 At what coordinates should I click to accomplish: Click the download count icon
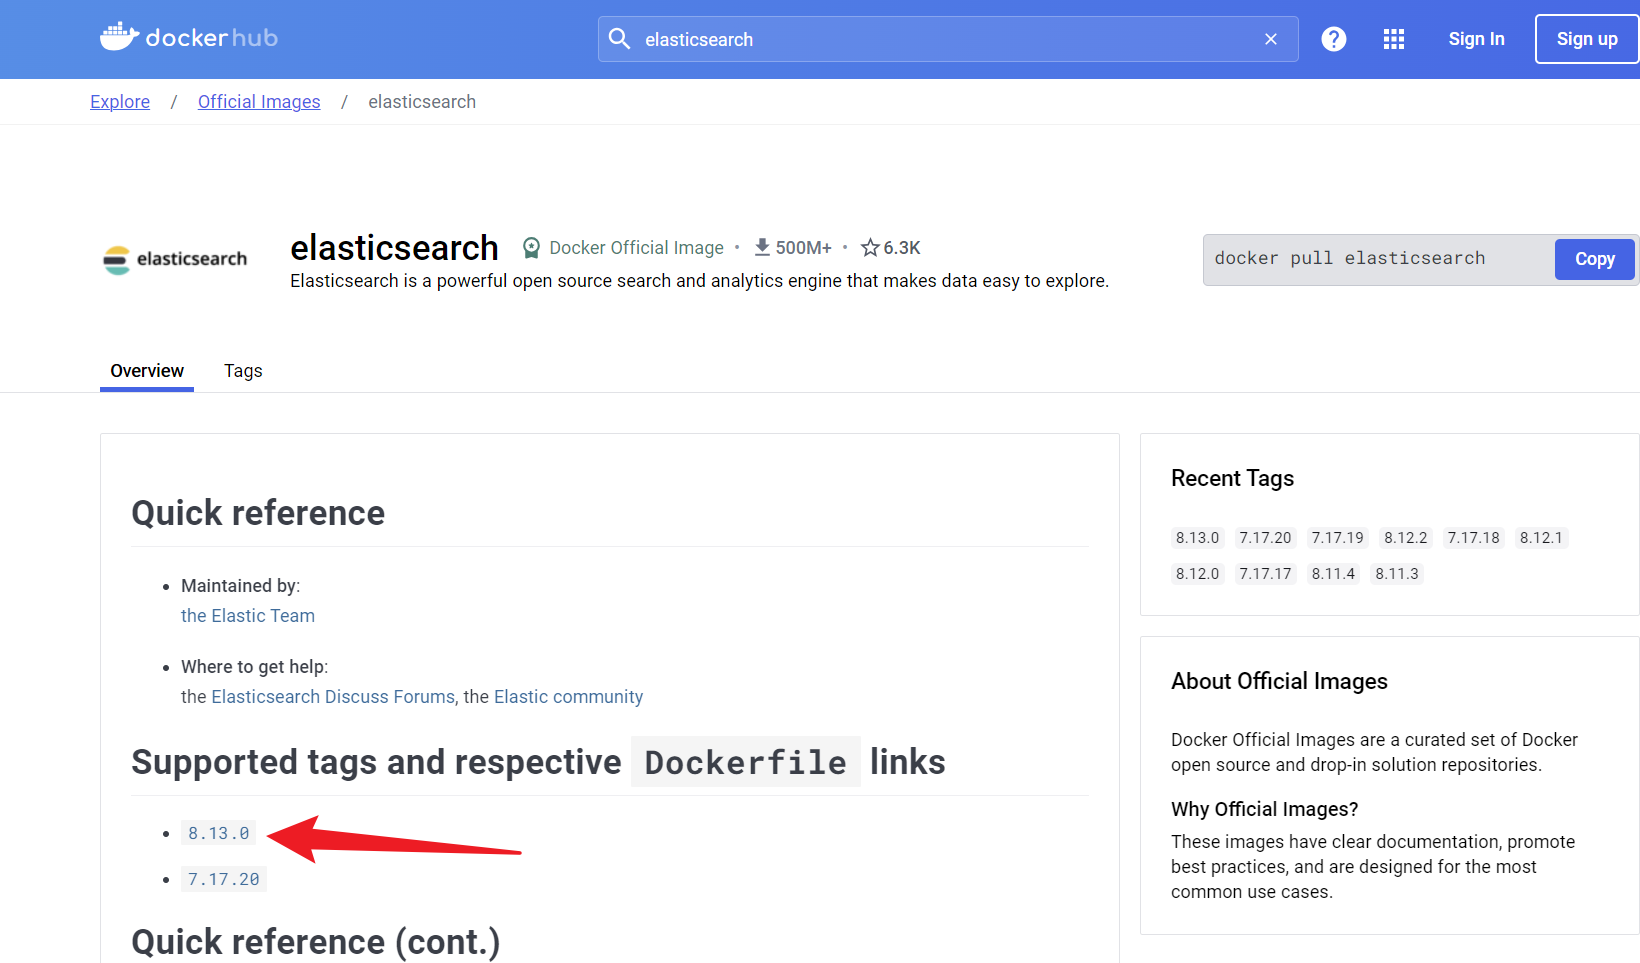click(x=762, y=247)
